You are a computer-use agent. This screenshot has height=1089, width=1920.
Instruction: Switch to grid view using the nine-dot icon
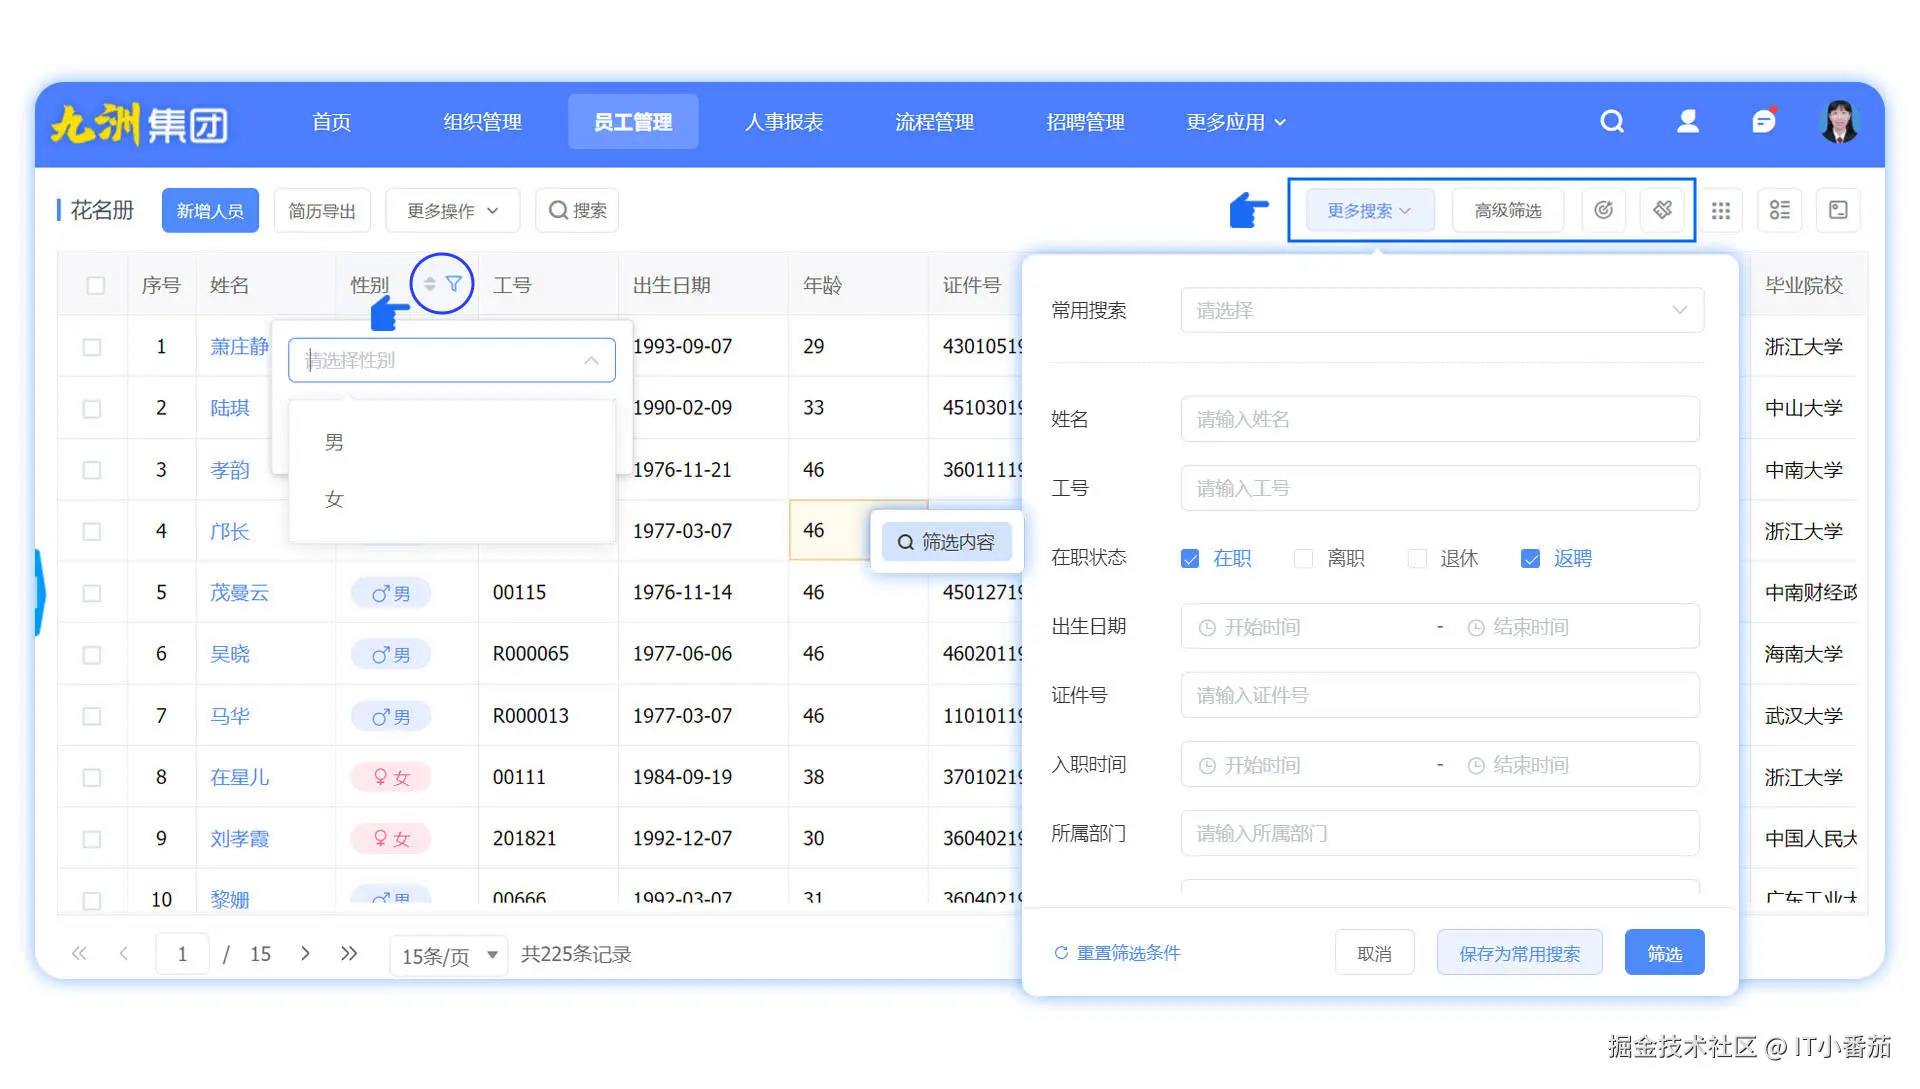click(1721, 210)
